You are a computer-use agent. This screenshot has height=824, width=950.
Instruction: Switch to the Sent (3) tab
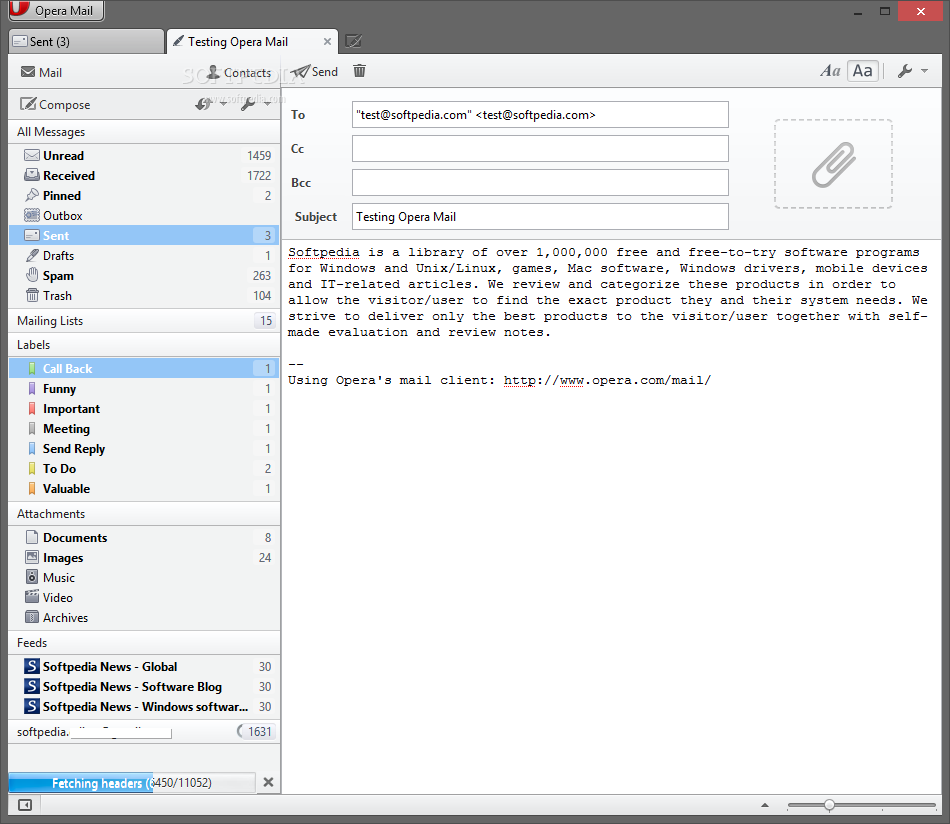[x=86, y=41]
